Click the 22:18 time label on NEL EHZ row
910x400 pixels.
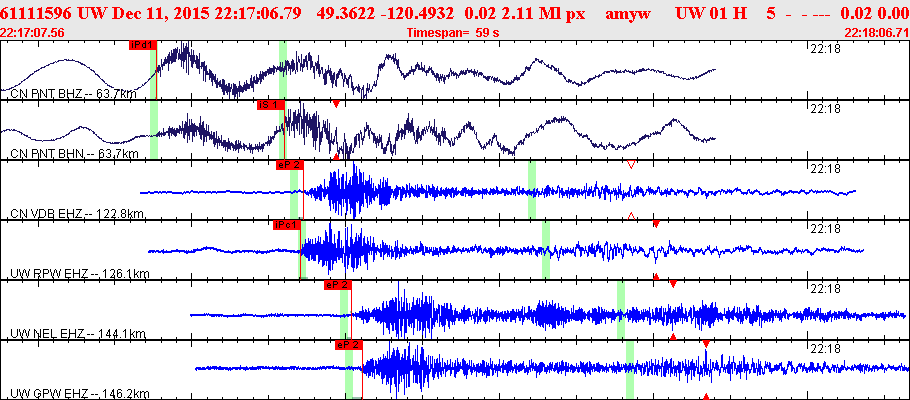coord(824,289)
